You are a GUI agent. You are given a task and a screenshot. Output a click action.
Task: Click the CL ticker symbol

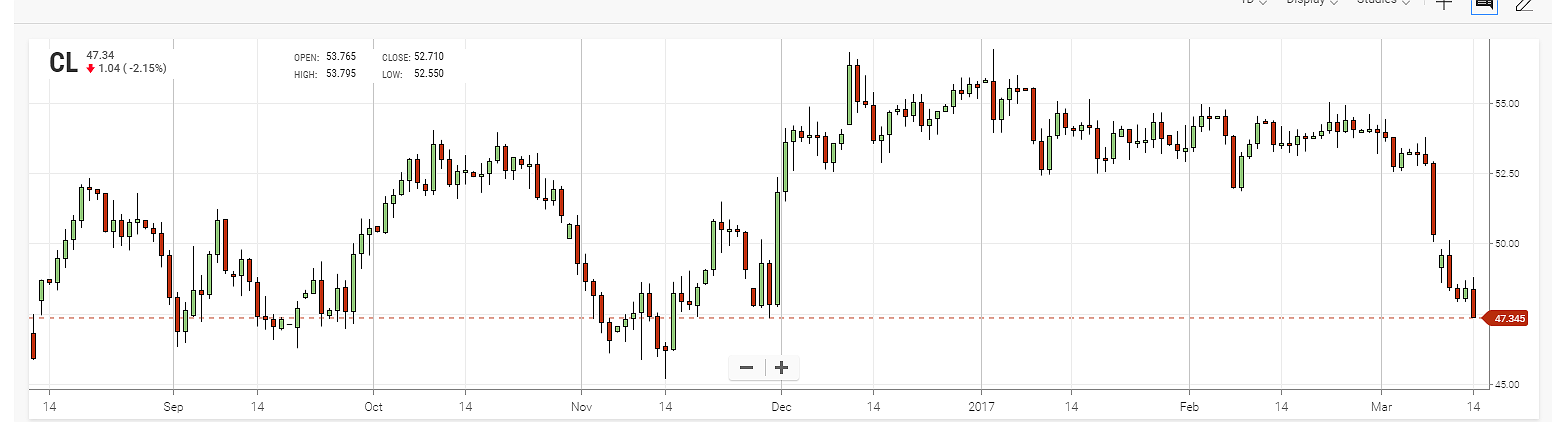click(x=63, y=62)
